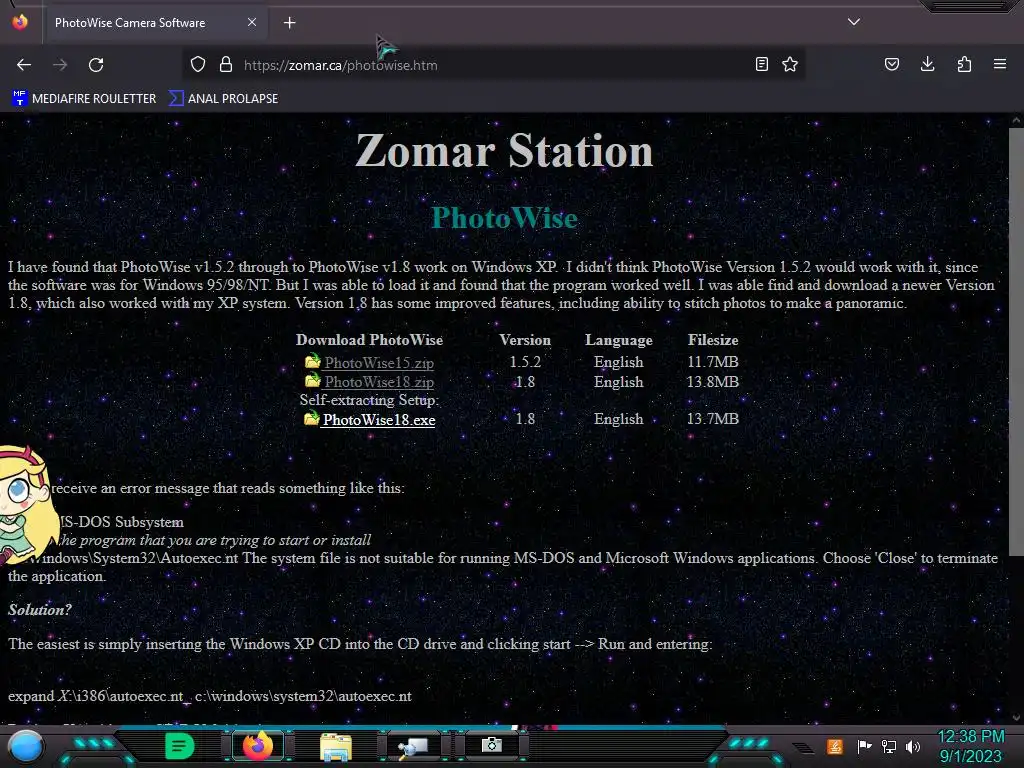Click the green PhotoWise heading
The height and width of the screenshot is (768, 1024).
tap(504, 217)
